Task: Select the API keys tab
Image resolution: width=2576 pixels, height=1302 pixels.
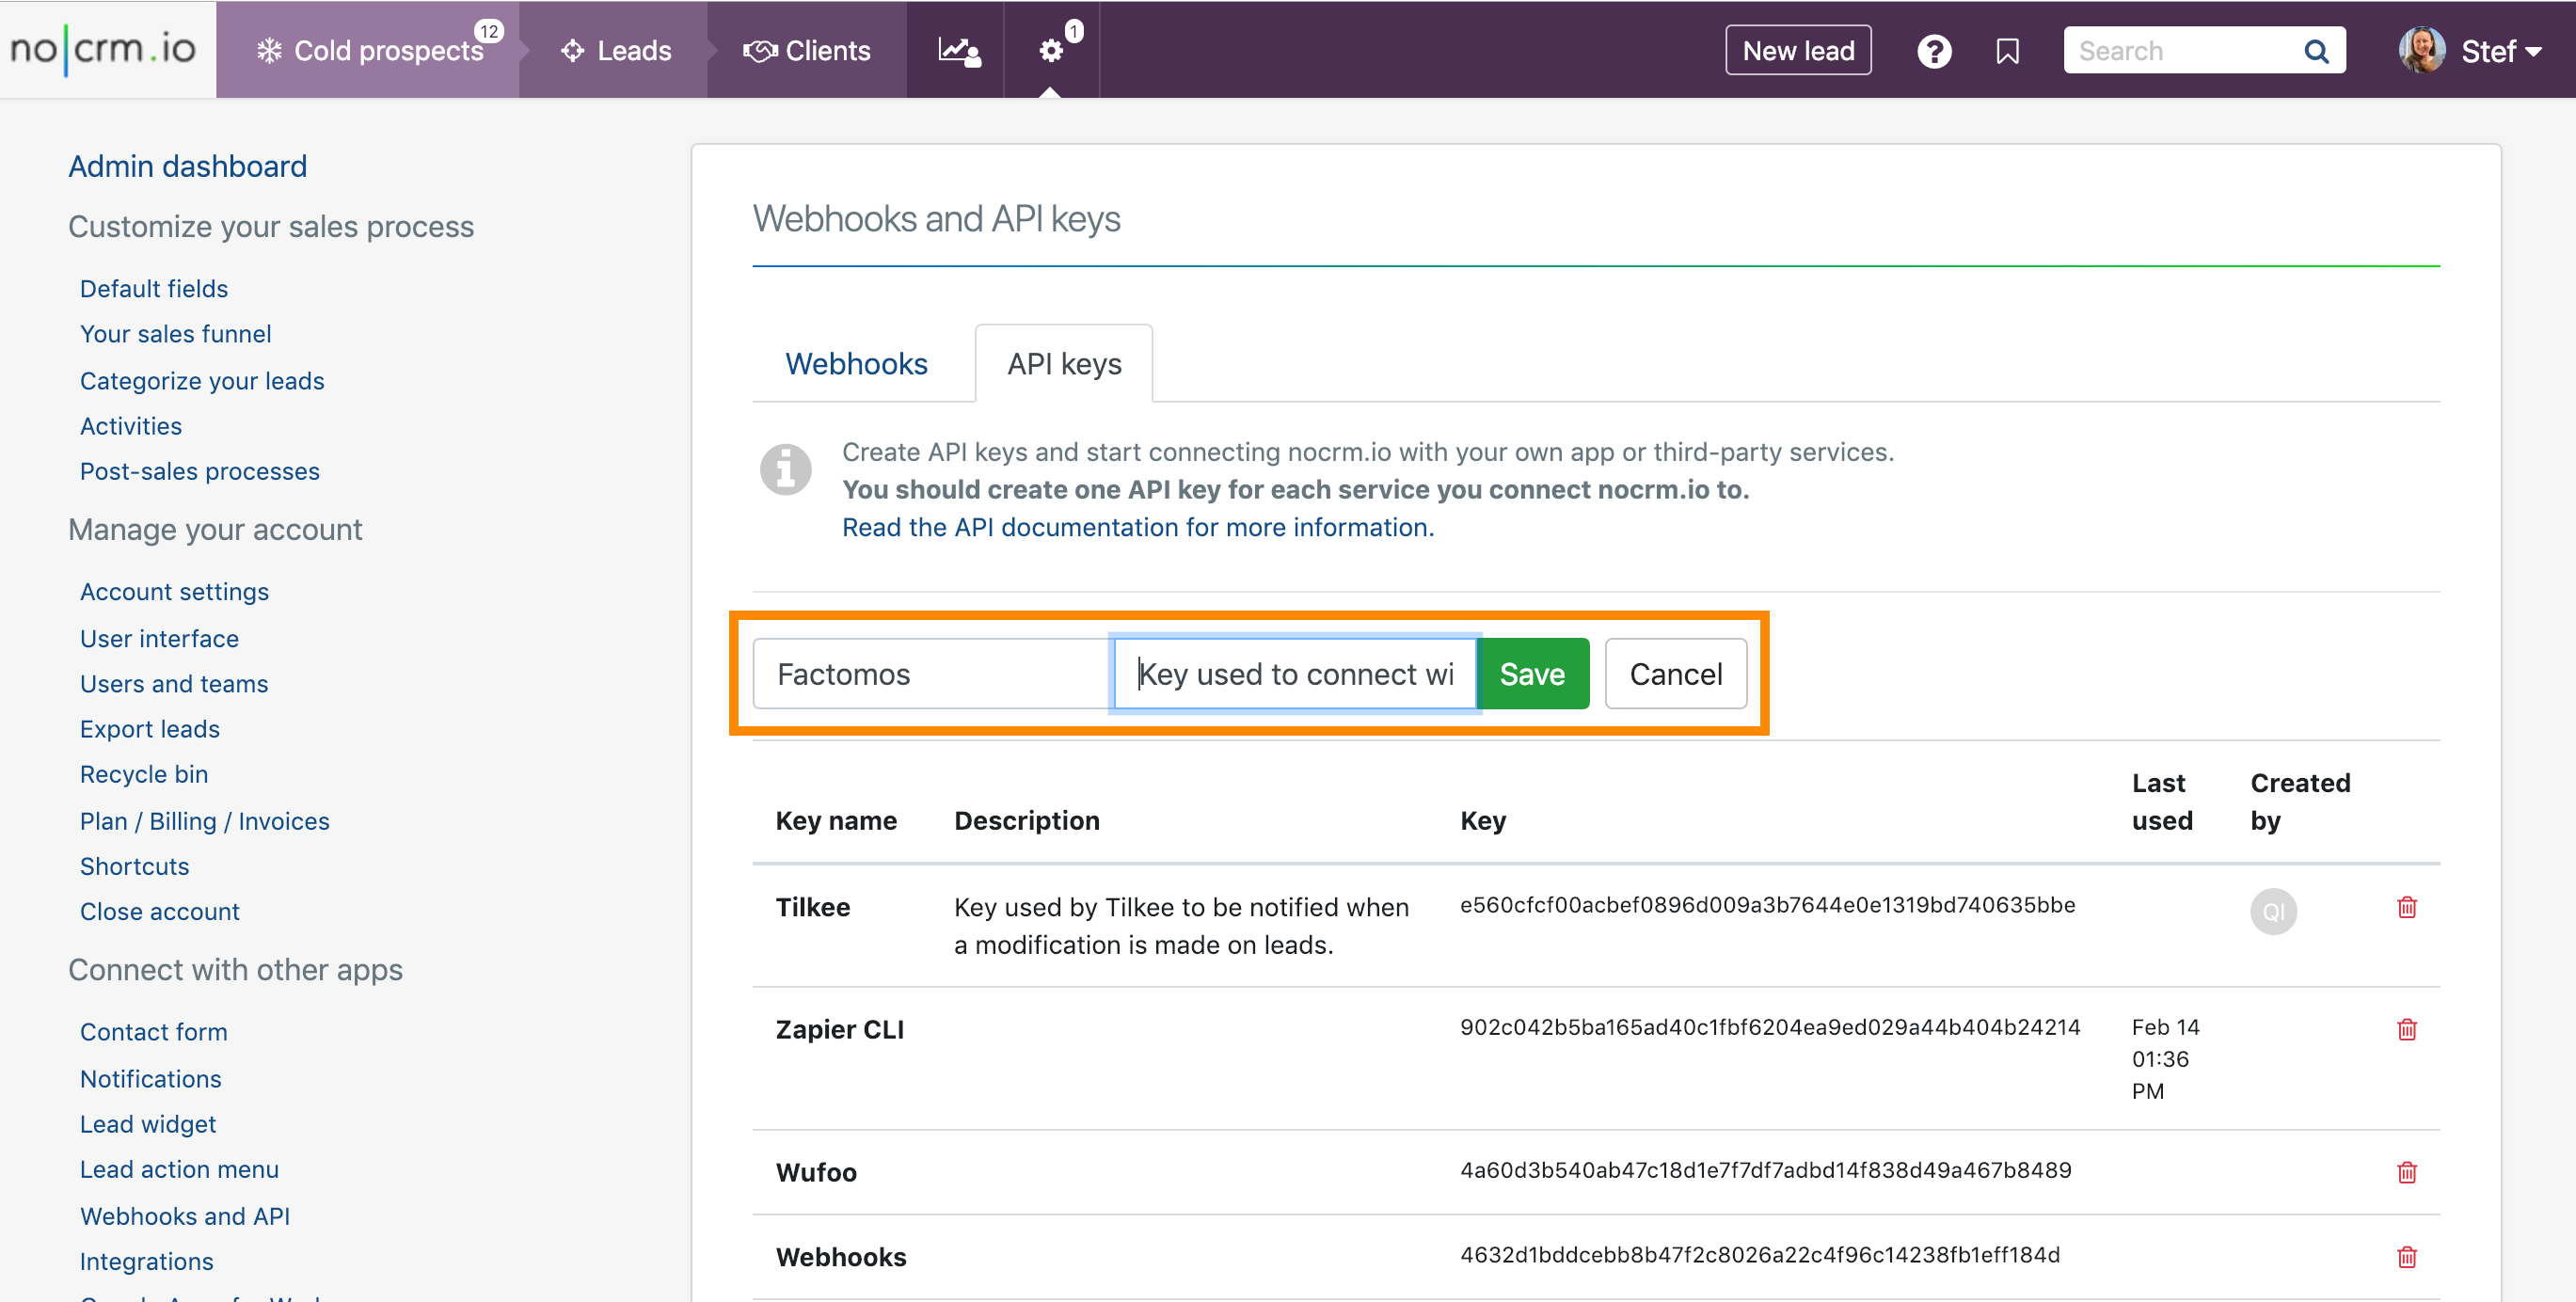Action: coord(1064,364)
